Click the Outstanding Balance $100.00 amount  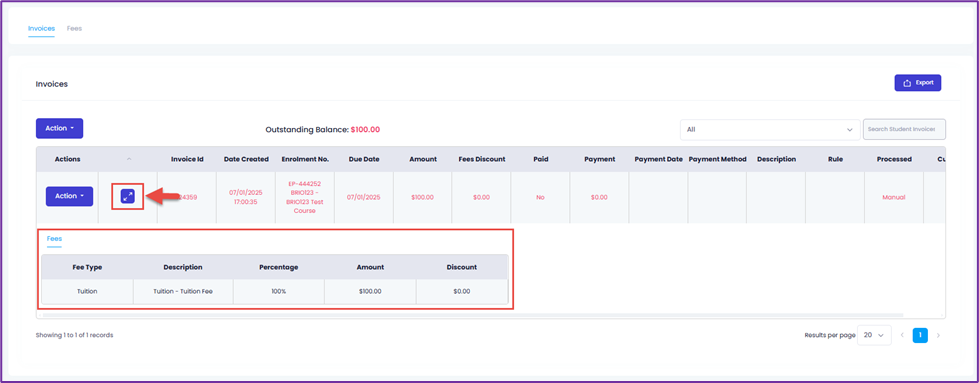[365, 130]
